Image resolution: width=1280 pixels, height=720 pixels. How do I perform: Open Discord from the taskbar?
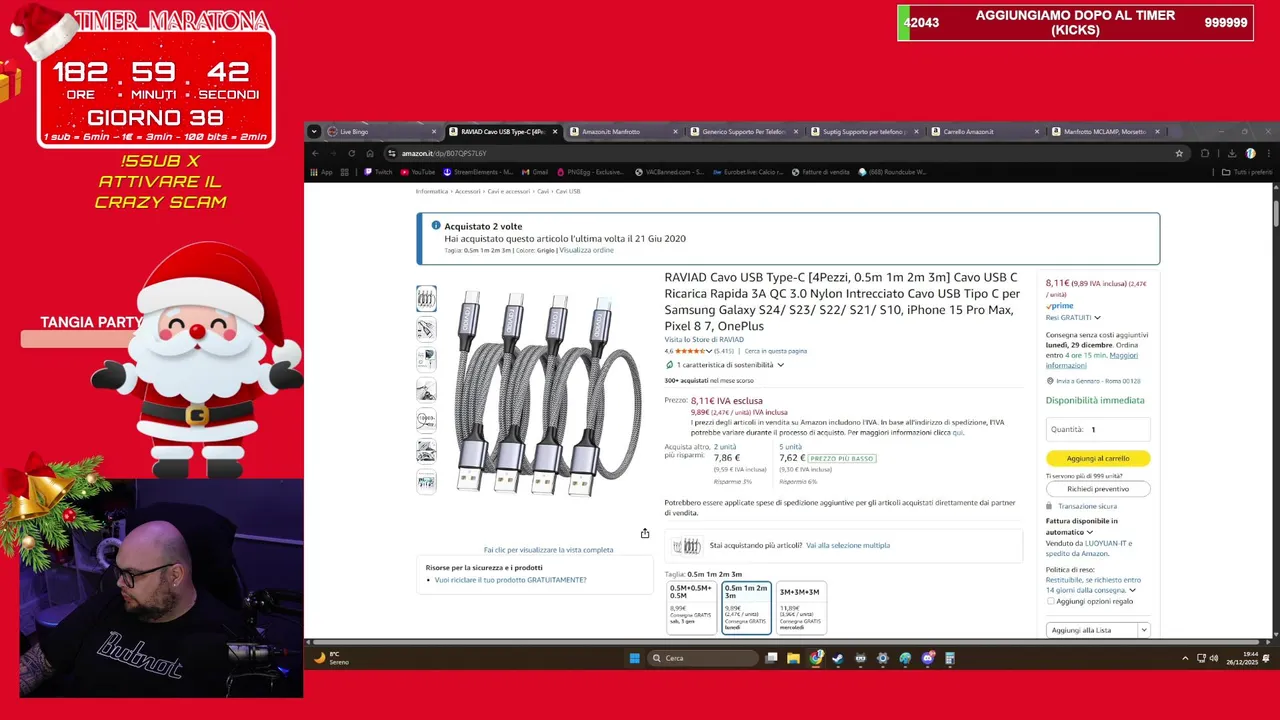pyautogui.click(x=927, y=658)
